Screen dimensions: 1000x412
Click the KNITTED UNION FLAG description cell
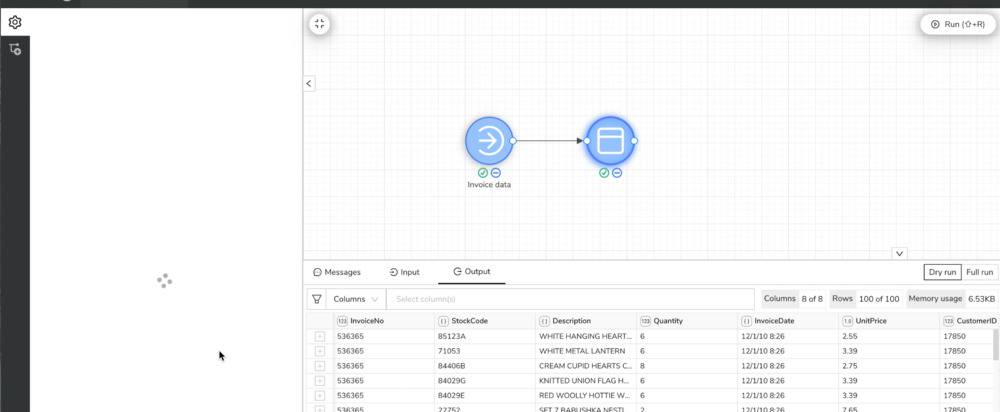point(586,381)
